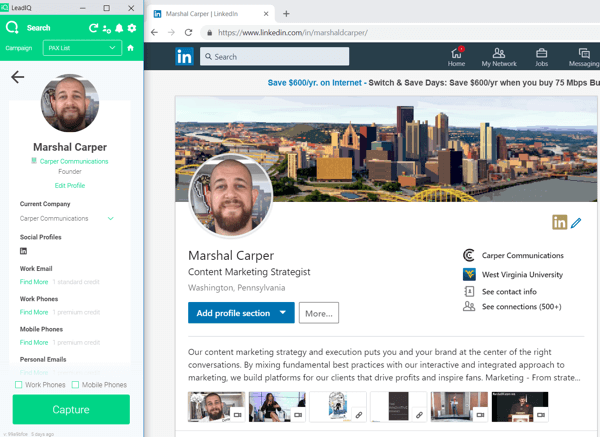Viewport: 600px width, 437px height.
Task: Click the browser back button
Action: point(154,33)
